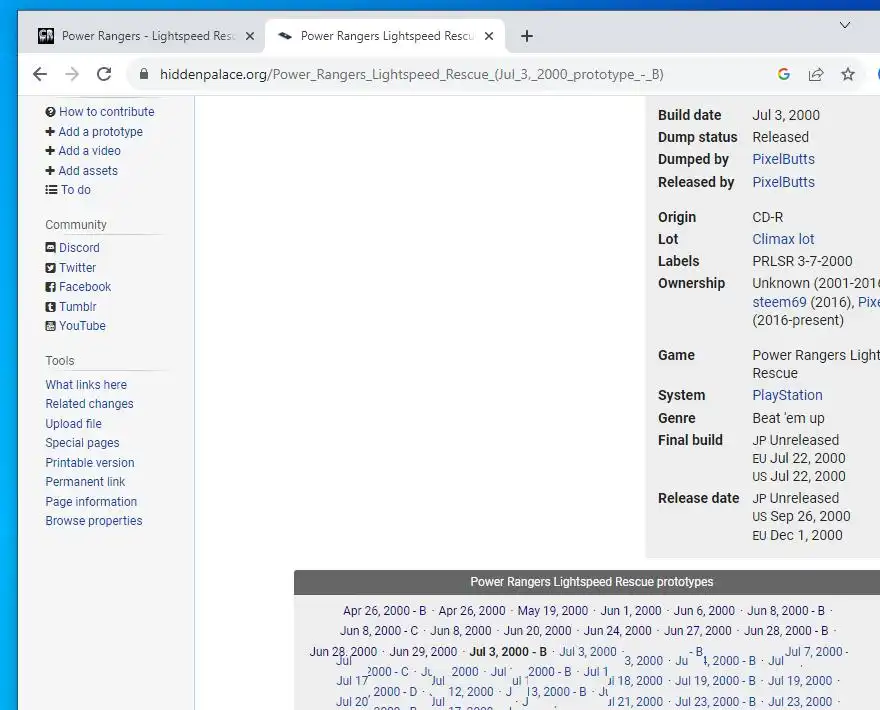Open the Twitter link
The width and height of the screenshot is (880, 710).
tap(77, 268)
